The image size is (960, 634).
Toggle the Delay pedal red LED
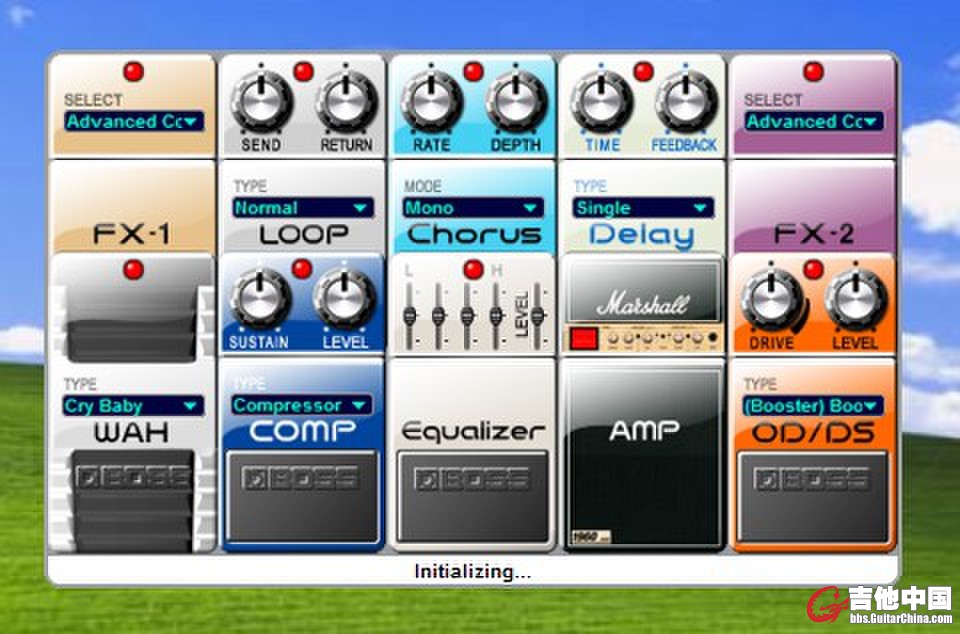(643, 72)
